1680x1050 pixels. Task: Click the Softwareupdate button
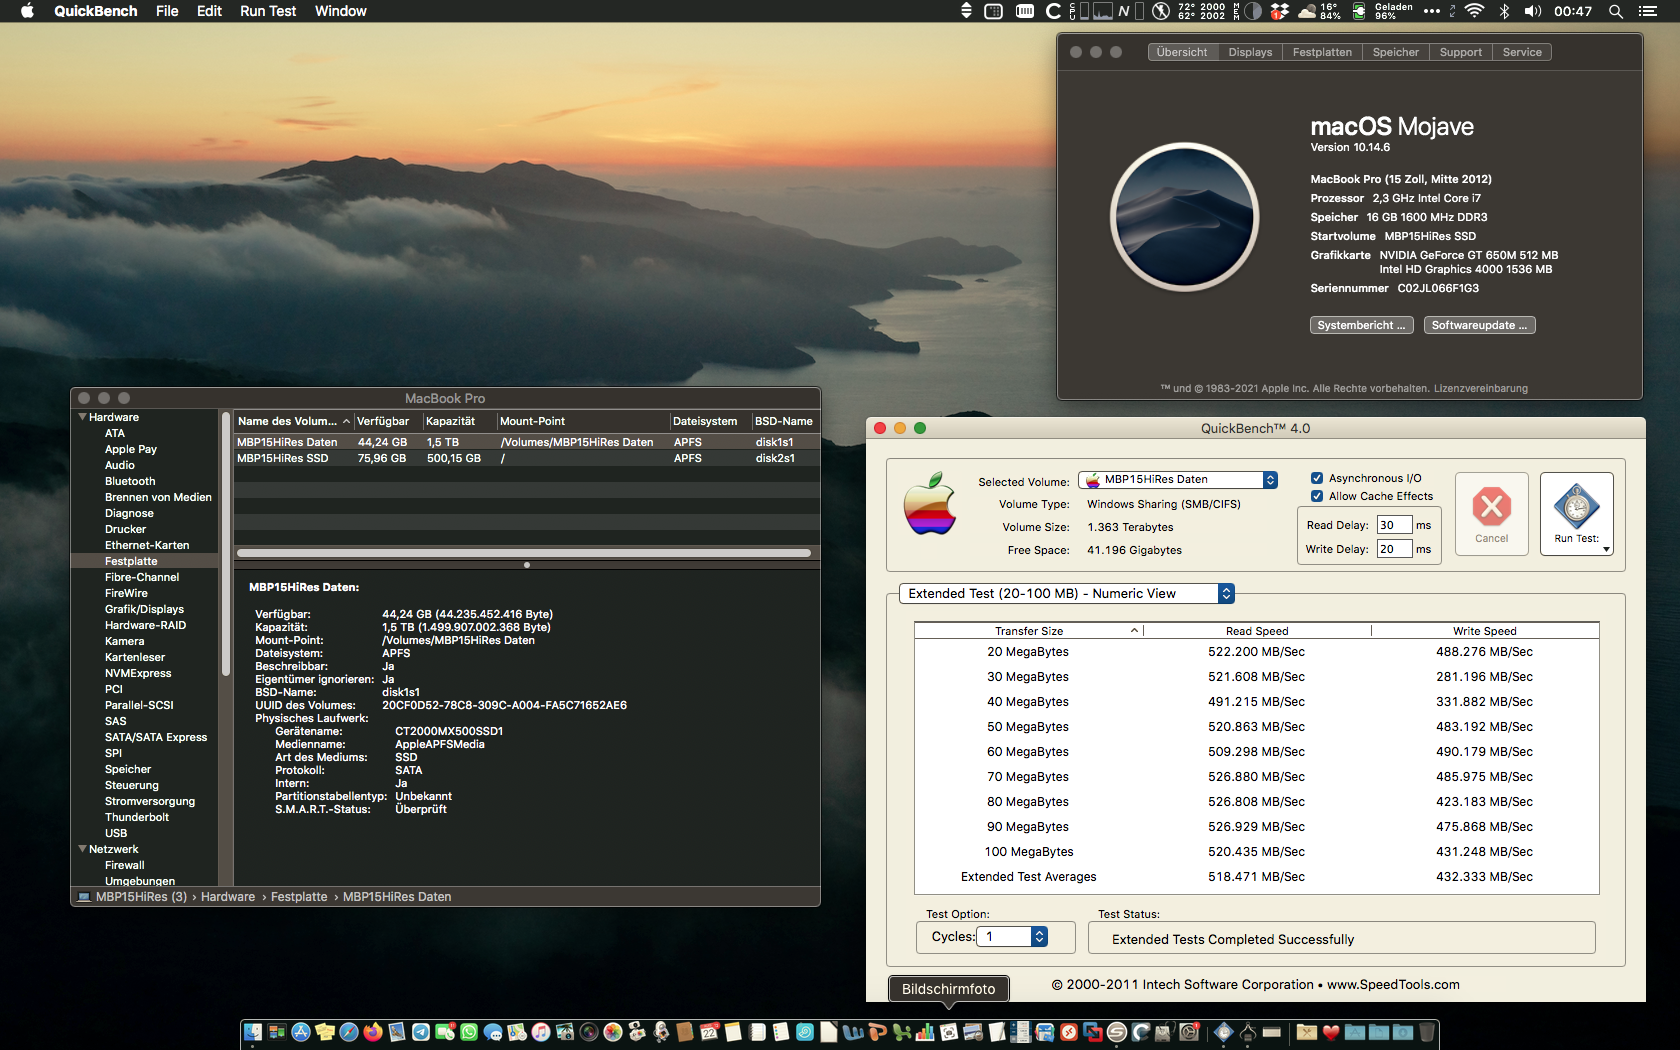pos(1478,325)
